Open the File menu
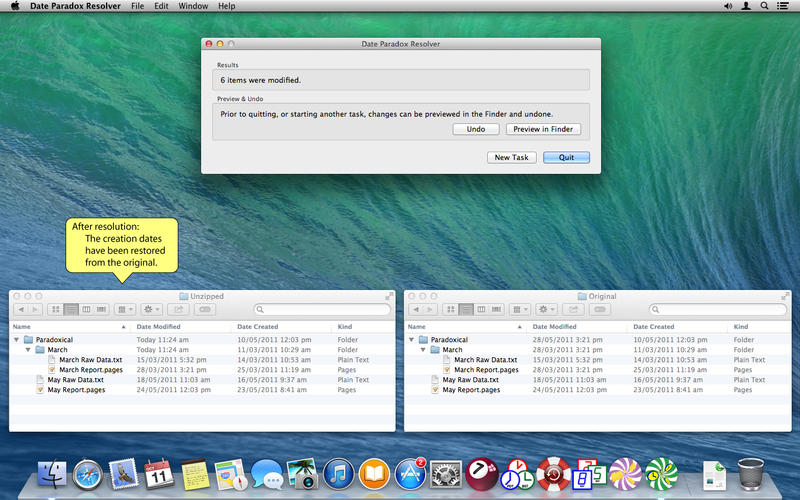The height and width of the screenshot is (500, 800). (138, 6)
